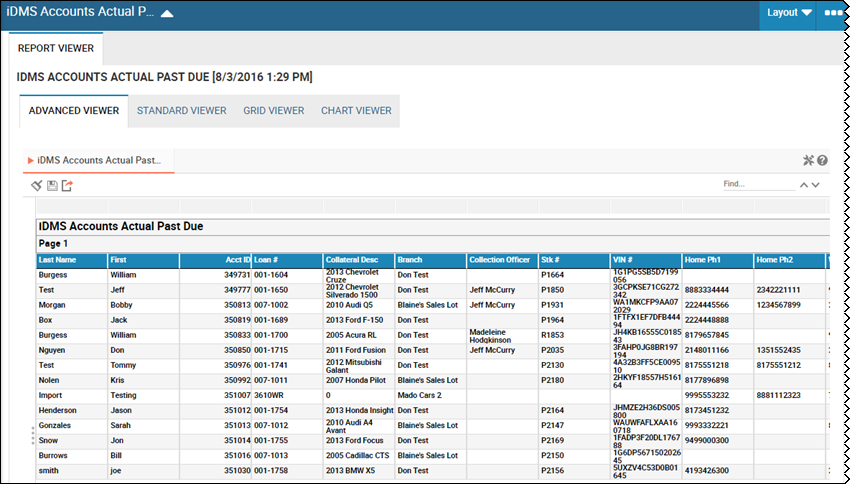Click the Home Ph2 column header

click(x=790, y=260)
